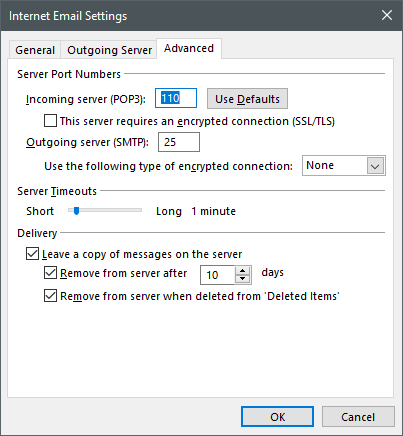Click the days number field showing 10
This screenshot has width=403, height=436.
(218, 275)
